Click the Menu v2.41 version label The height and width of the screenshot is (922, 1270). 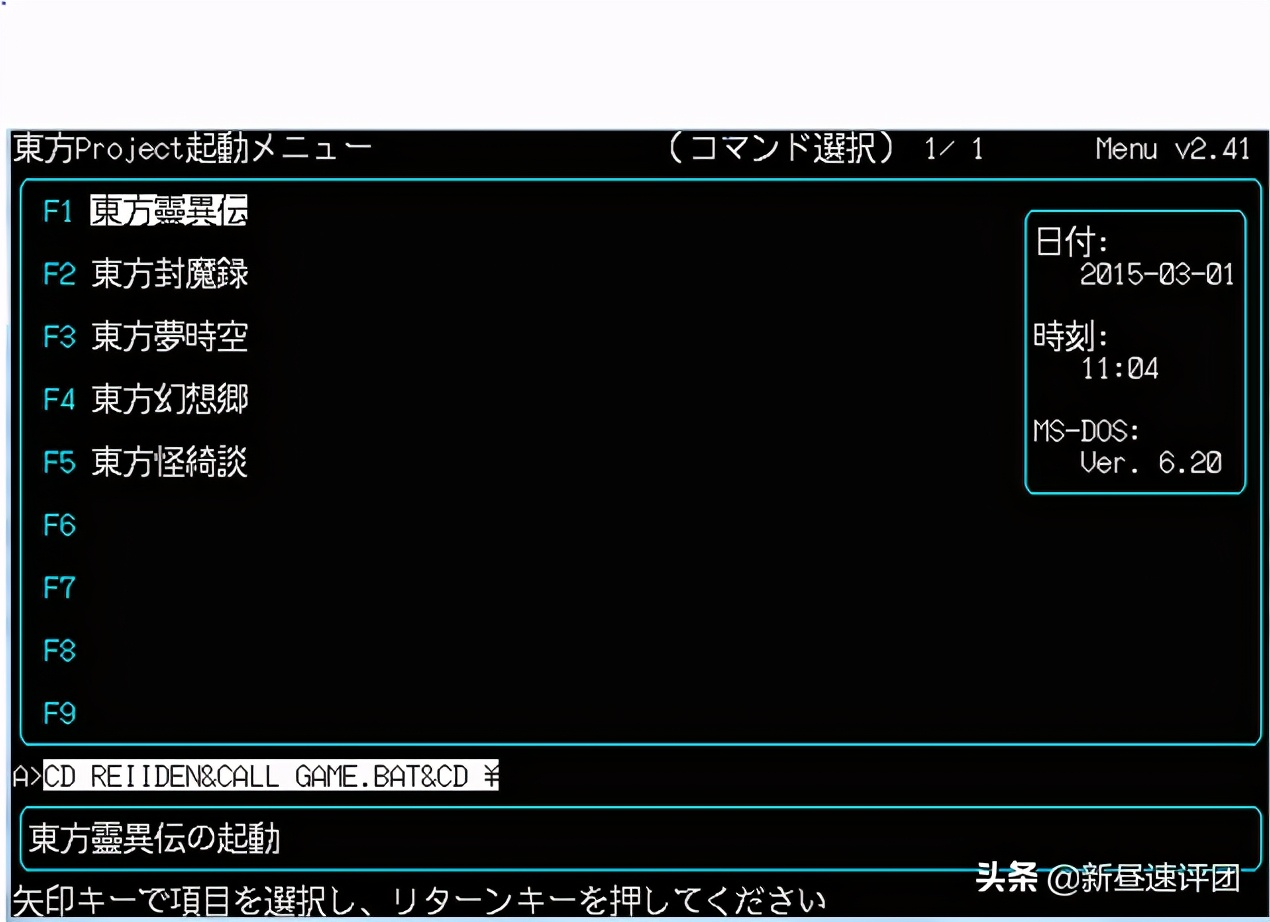1175,148
